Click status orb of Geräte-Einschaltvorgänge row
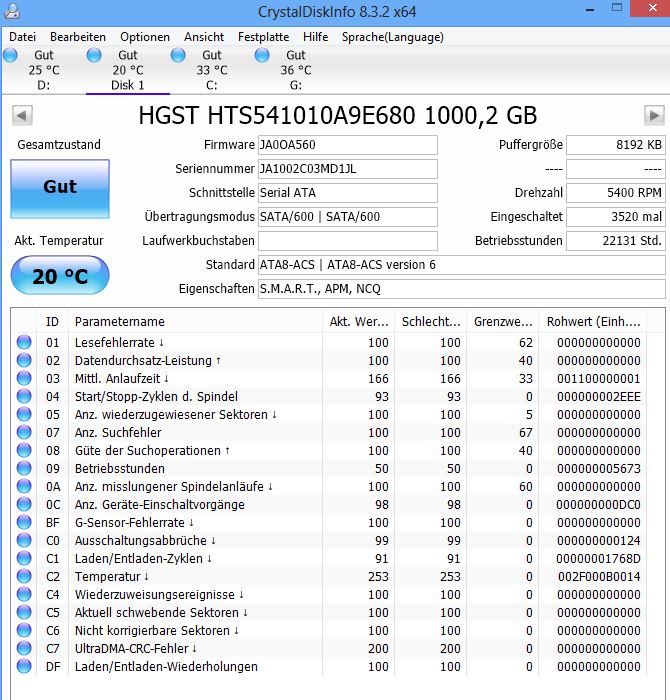This screenshot has width=670, height=700. (x=24, y=504)
